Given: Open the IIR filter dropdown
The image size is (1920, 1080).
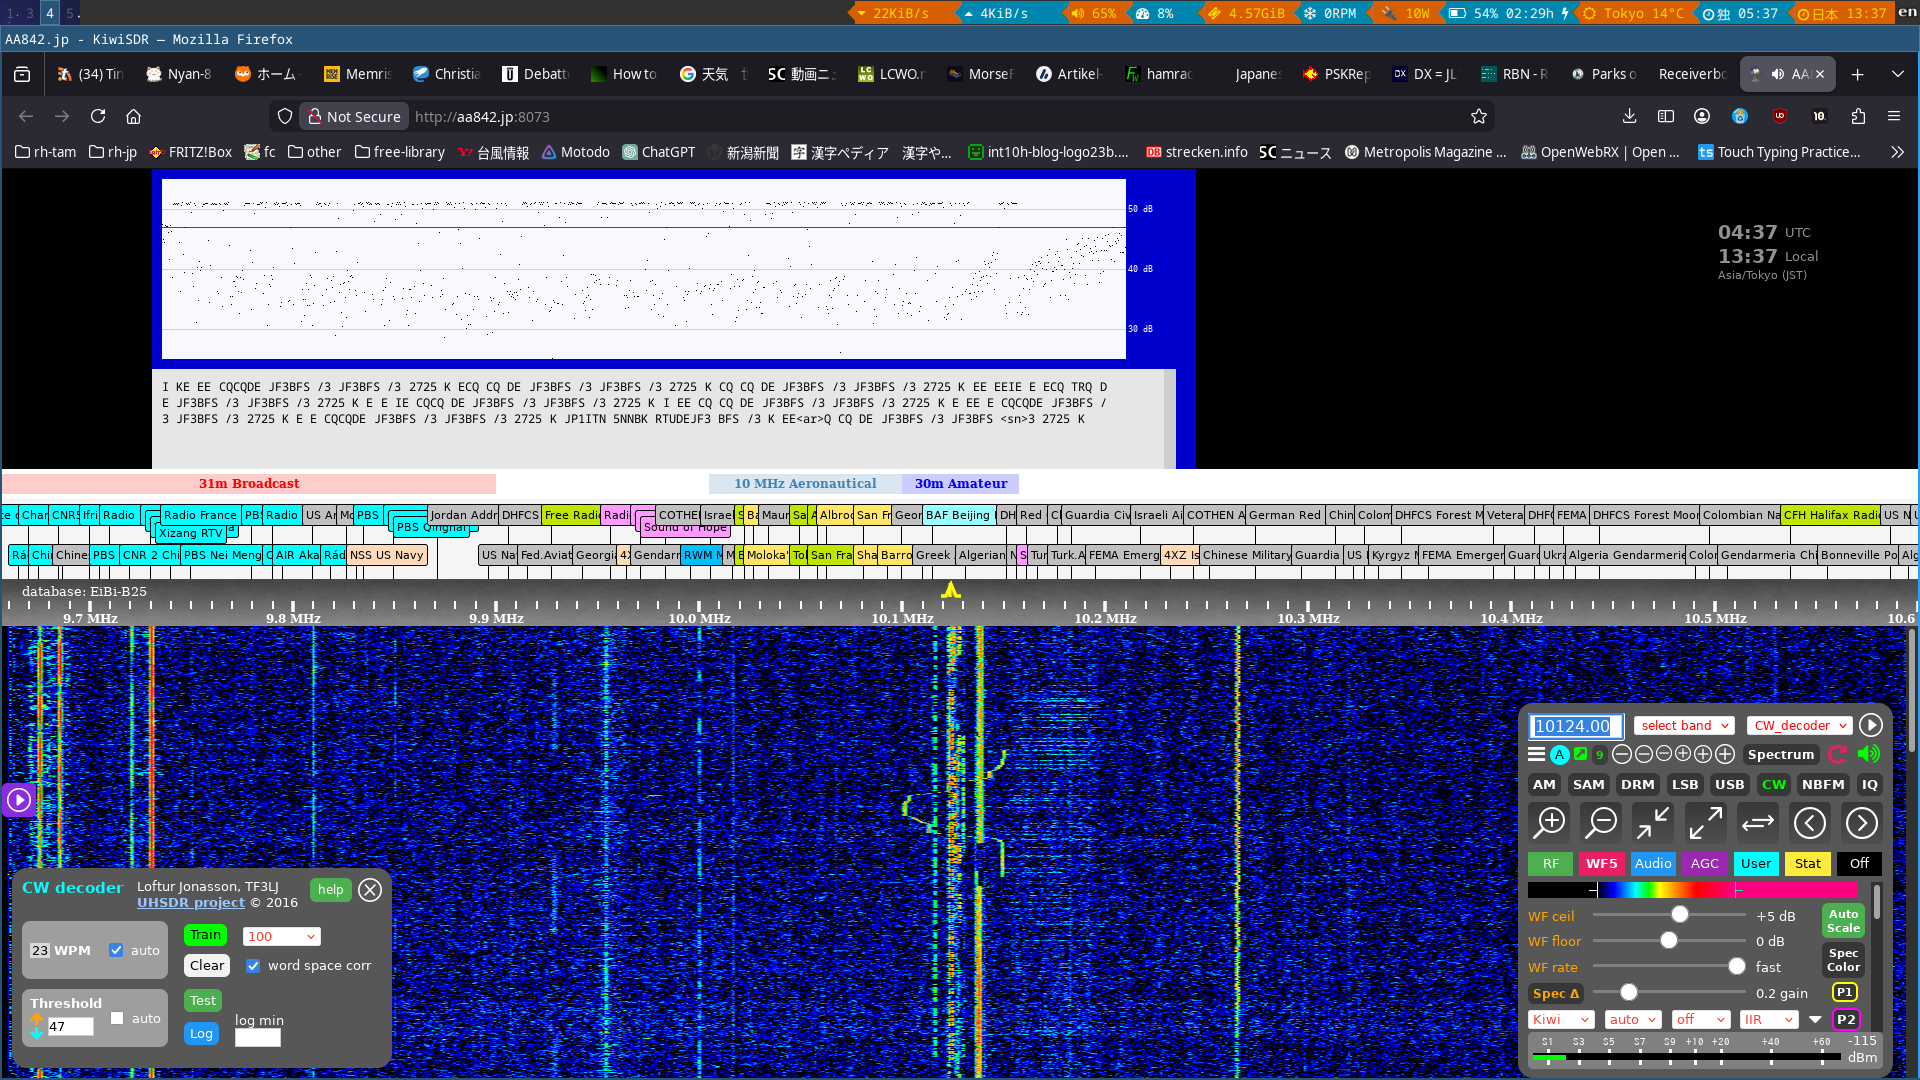Looking at the screenshot, I should pyautogui.click(x=1769, y=1020).
